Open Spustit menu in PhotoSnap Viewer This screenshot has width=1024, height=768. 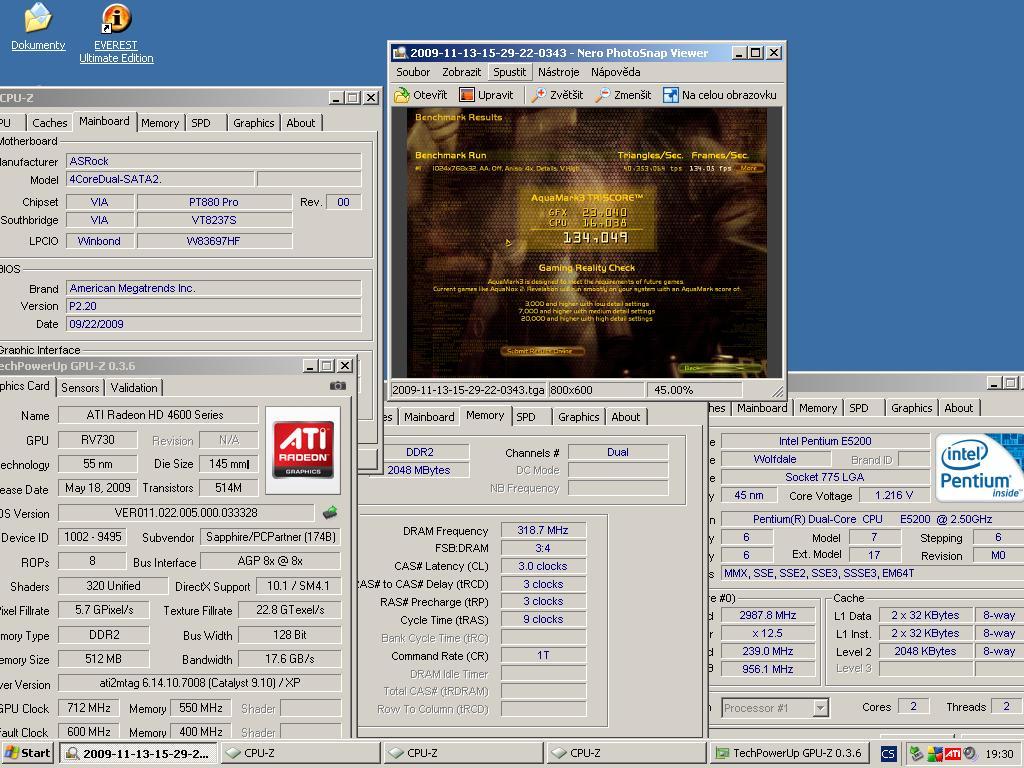[509, 72]
